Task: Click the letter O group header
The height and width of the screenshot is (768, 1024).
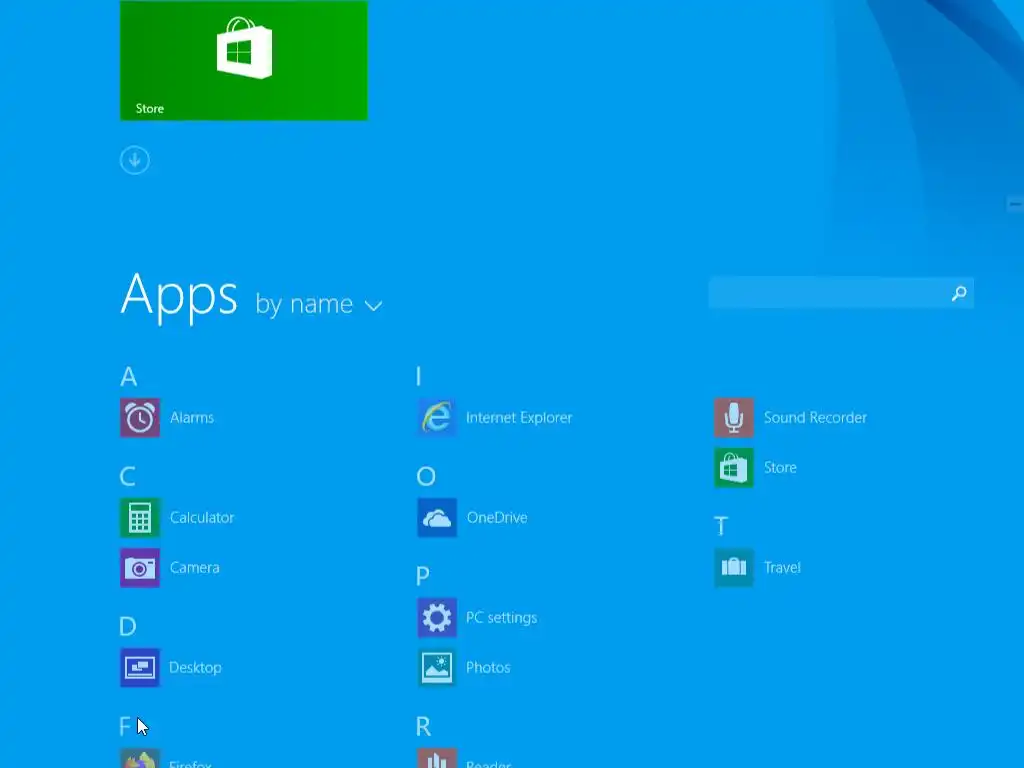Action: (x=426, y=477)
